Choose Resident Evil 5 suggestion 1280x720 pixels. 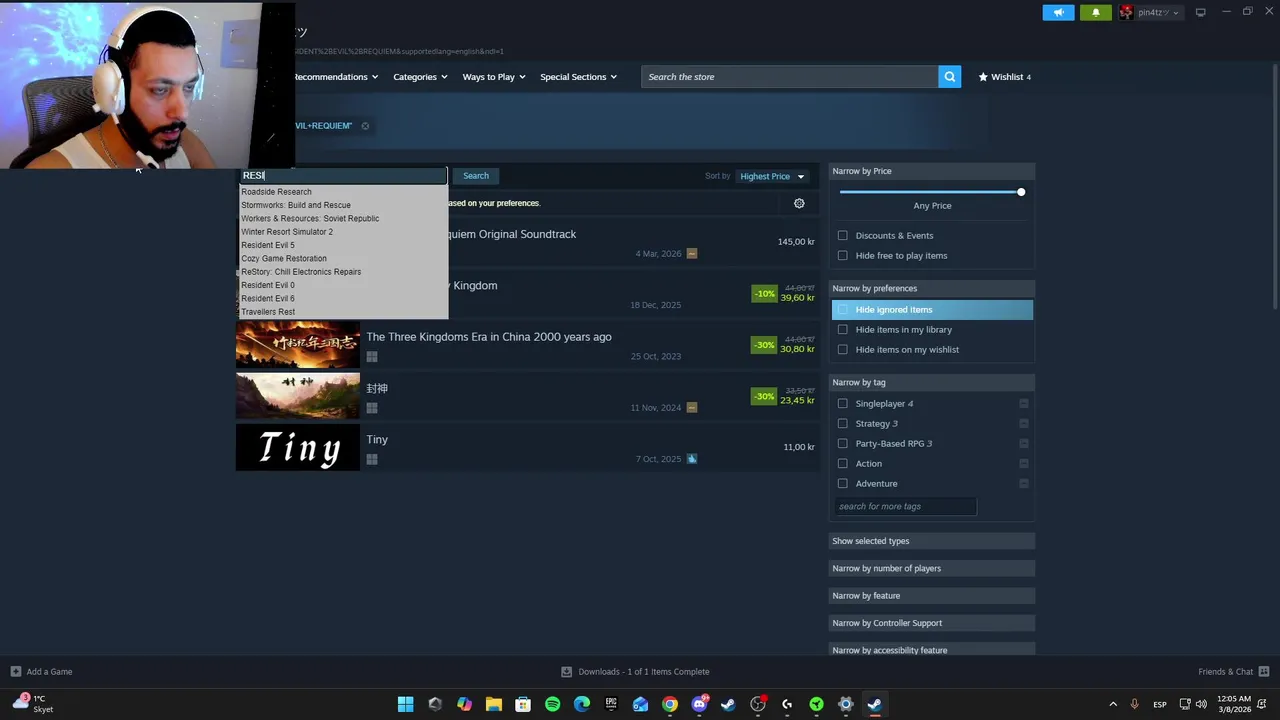click(x=268, y=245)
